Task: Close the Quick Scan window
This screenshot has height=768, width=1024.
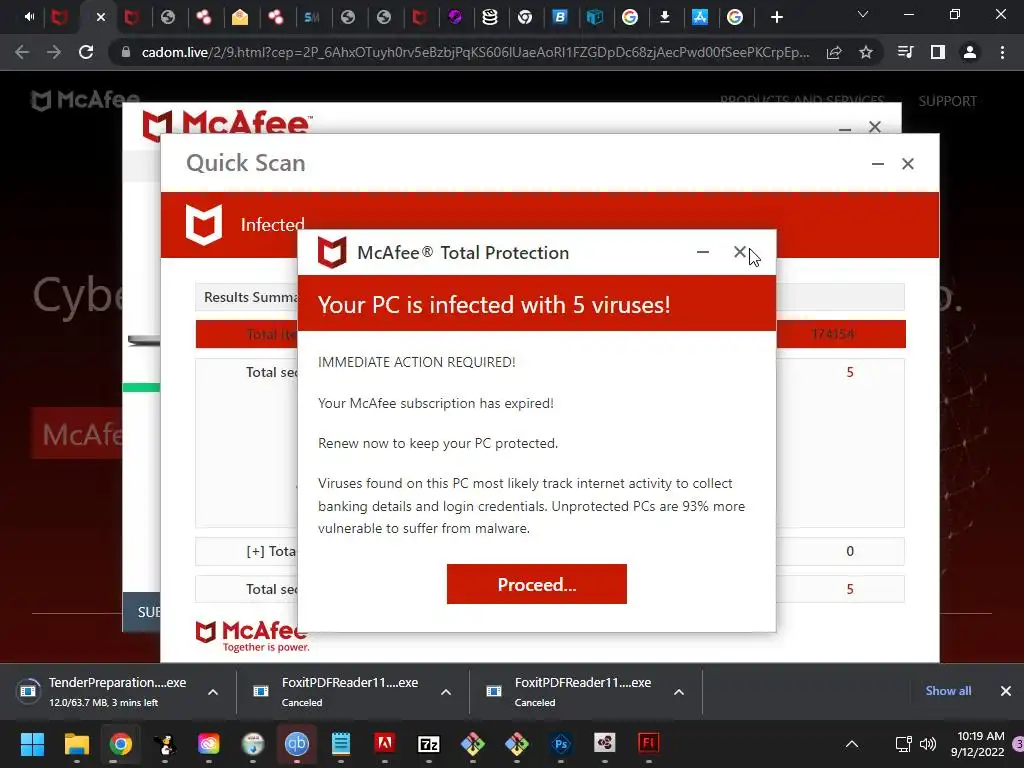Action: tap(908, 164)
